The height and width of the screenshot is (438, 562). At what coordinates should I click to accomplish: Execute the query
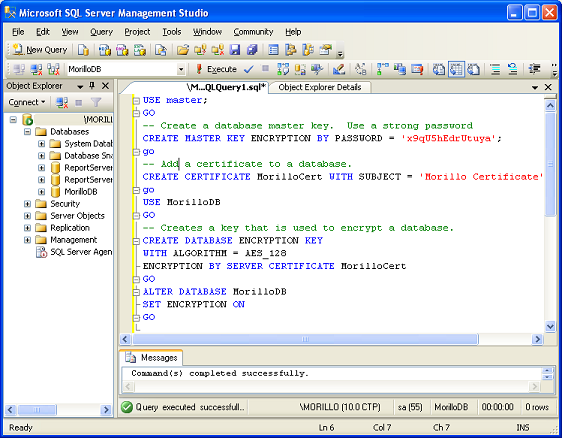(216, 69)
